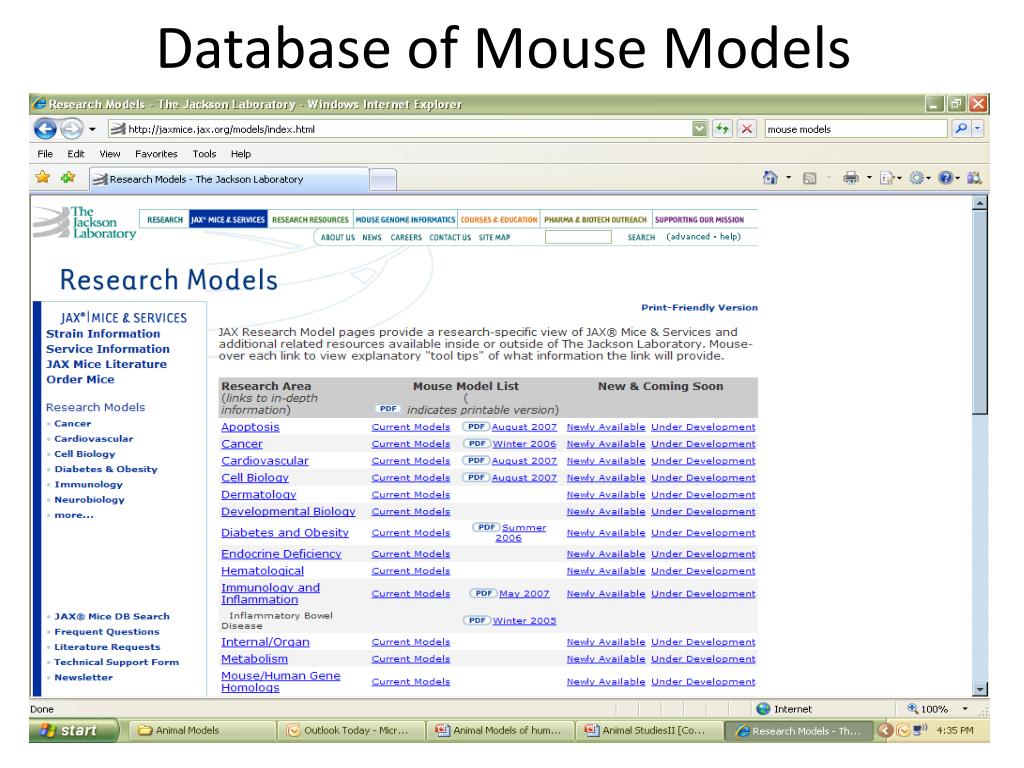Open the search provider dropdown arrow

point(977,129)
